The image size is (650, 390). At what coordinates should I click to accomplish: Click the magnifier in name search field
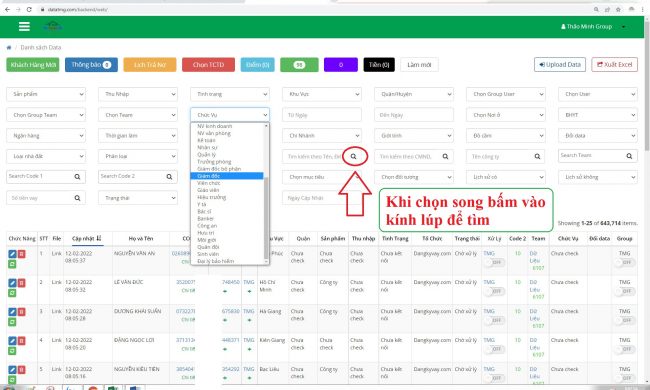coord(354,156)
